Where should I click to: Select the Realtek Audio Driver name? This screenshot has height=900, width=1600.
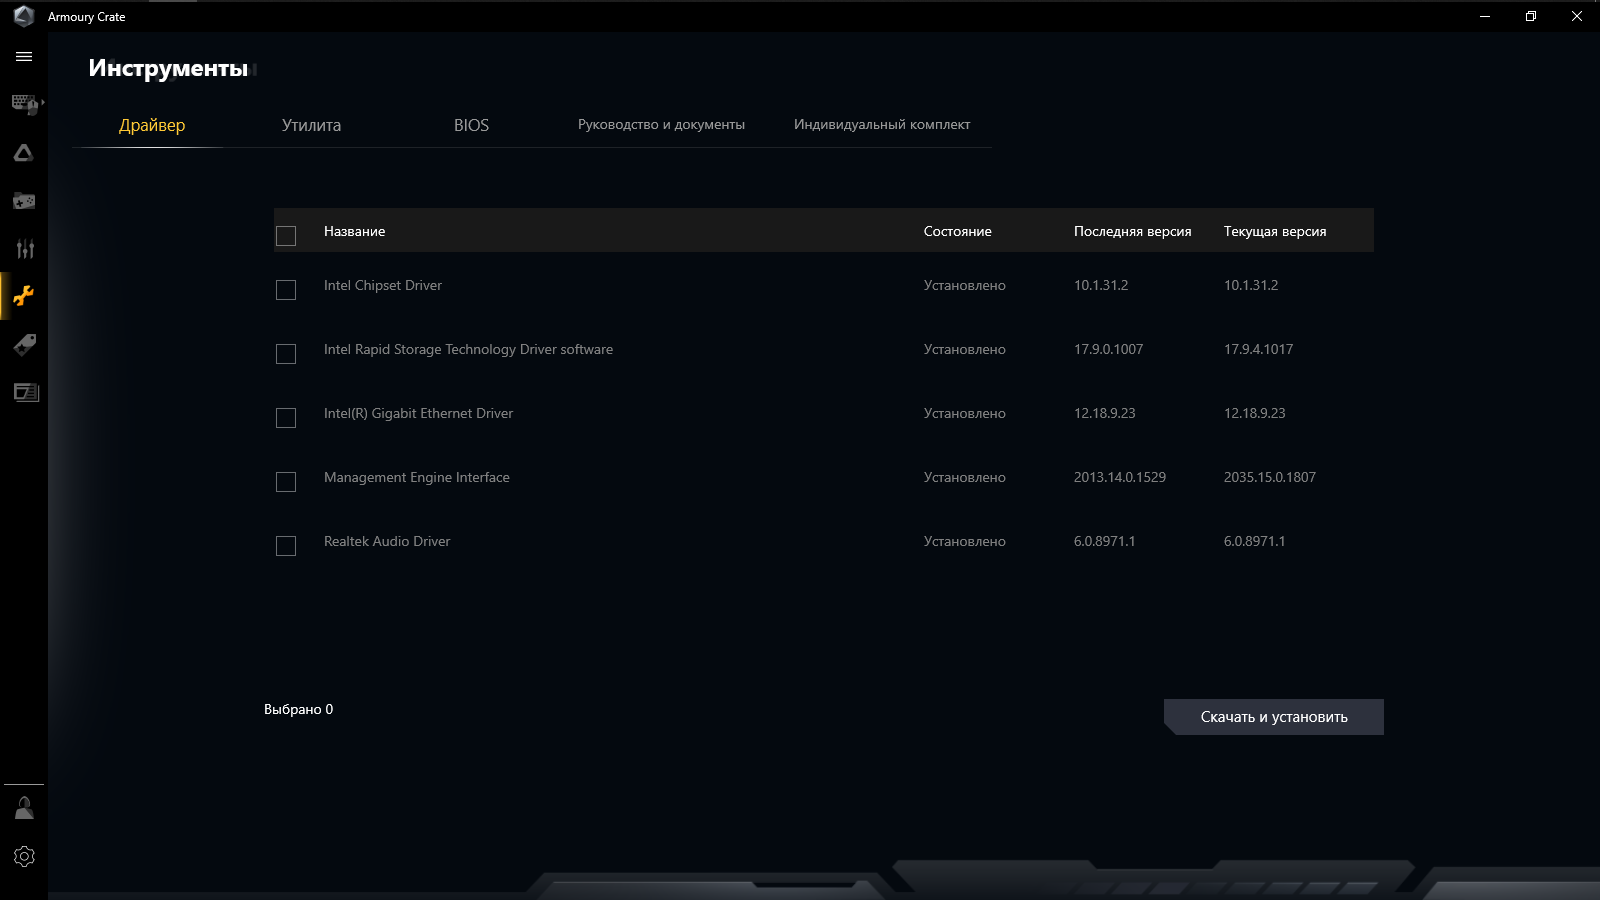coord(387,541)
